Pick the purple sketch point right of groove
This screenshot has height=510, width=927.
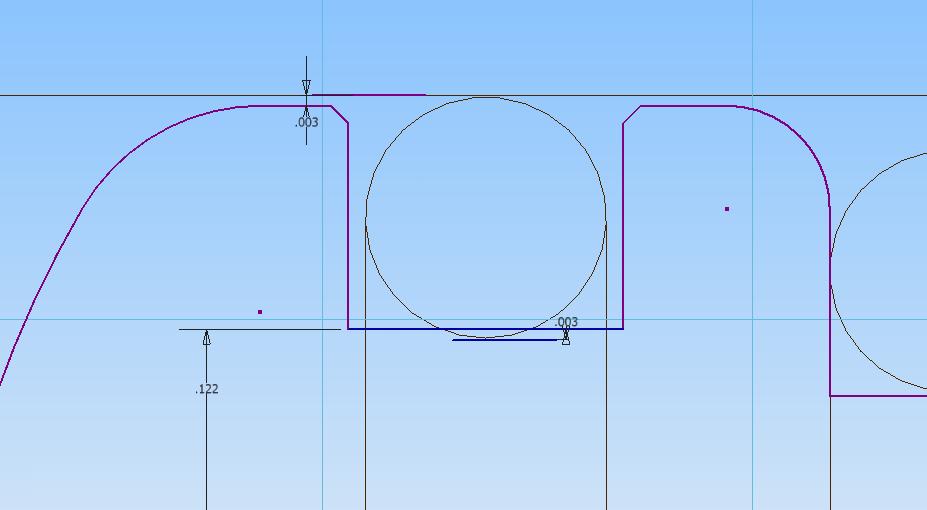pos(727,209)
